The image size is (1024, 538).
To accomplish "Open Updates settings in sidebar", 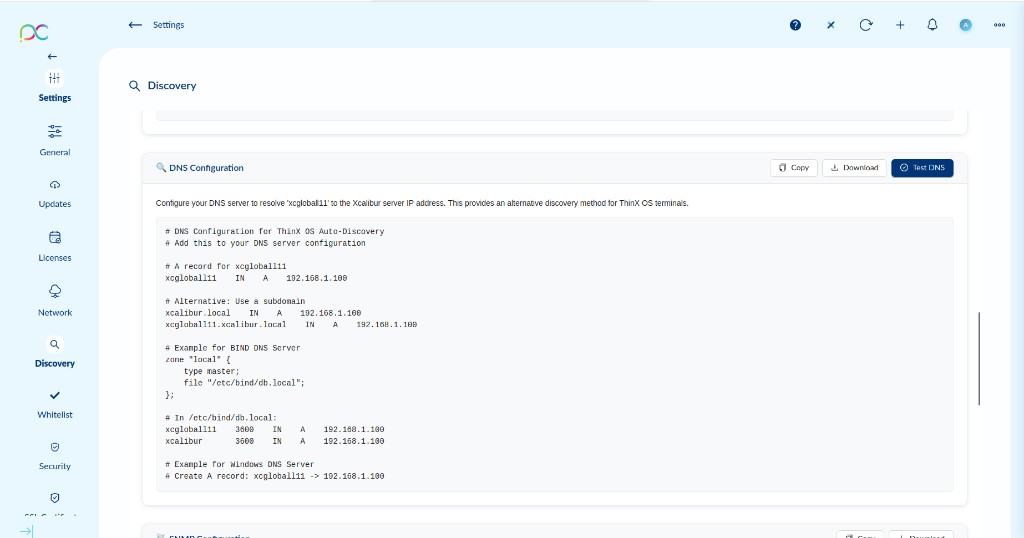I will 55,194.
